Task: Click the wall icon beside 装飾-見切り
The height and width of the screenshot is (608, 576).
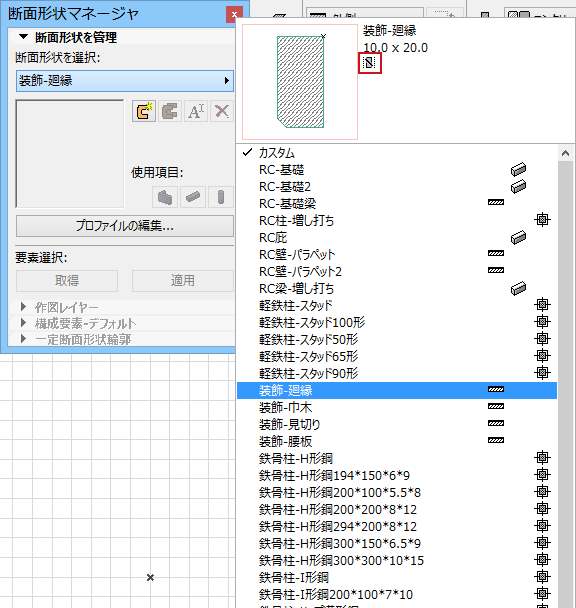Action: coord(496,423)
